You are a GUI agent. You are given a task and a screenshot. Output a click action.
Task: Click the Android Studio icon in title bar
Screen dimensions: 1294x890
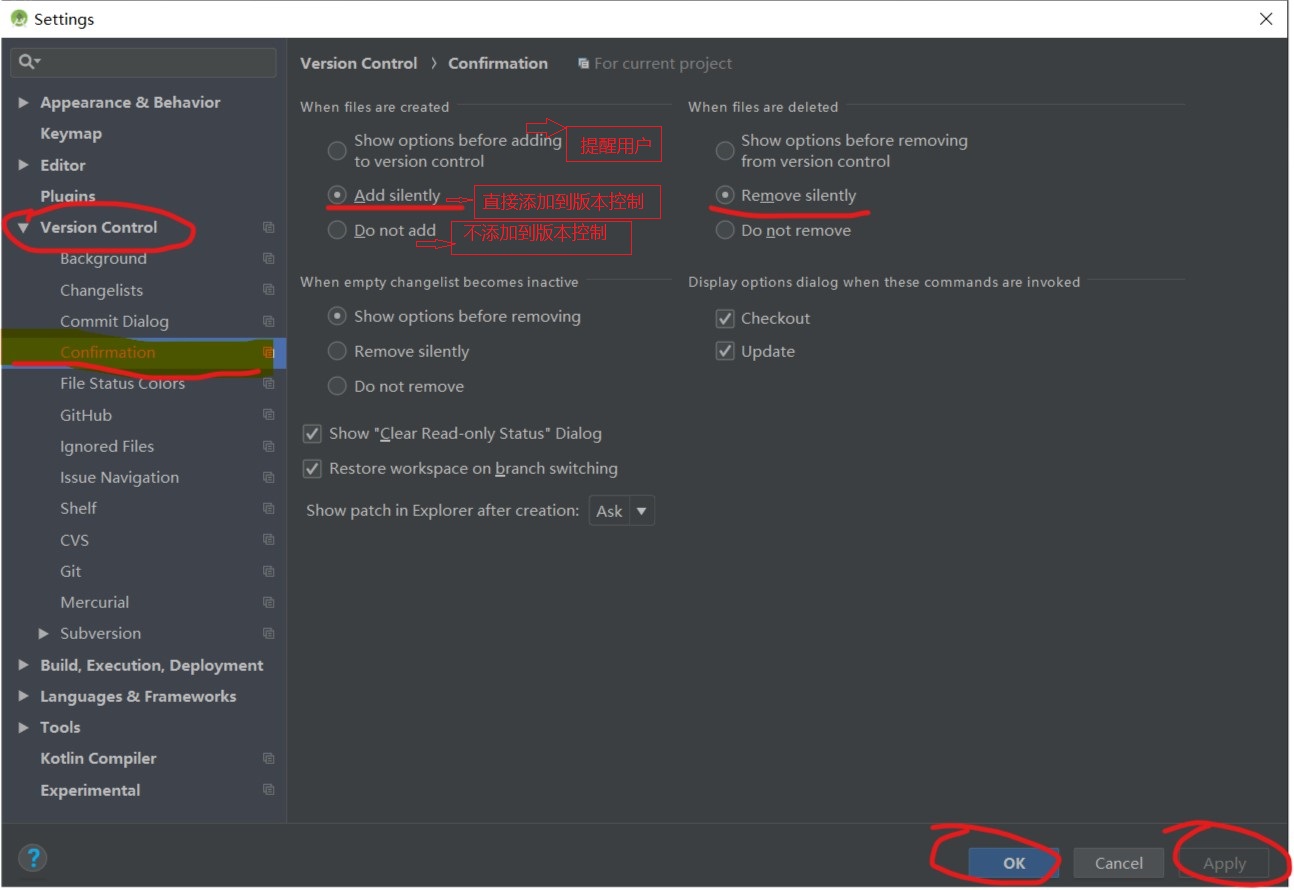18,19
